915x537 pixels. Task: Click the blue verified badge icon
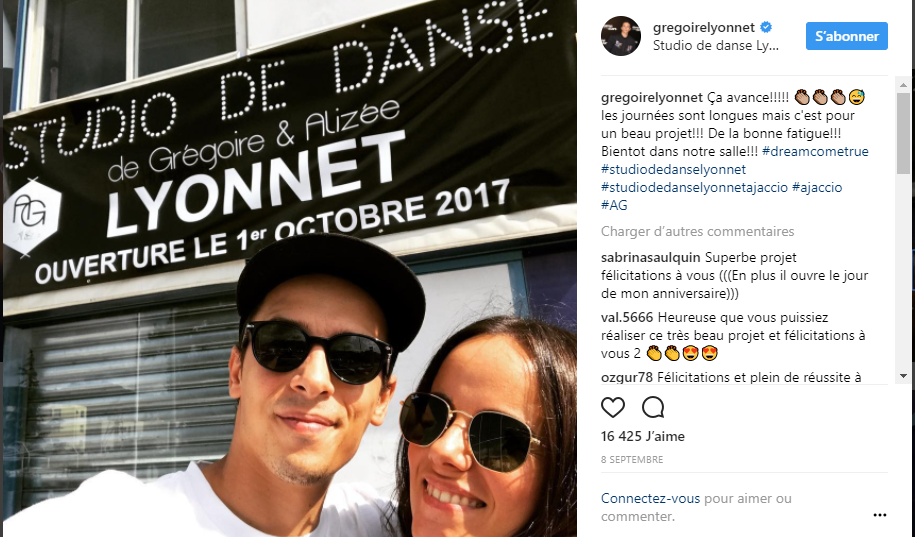click(x=766, y=27)
